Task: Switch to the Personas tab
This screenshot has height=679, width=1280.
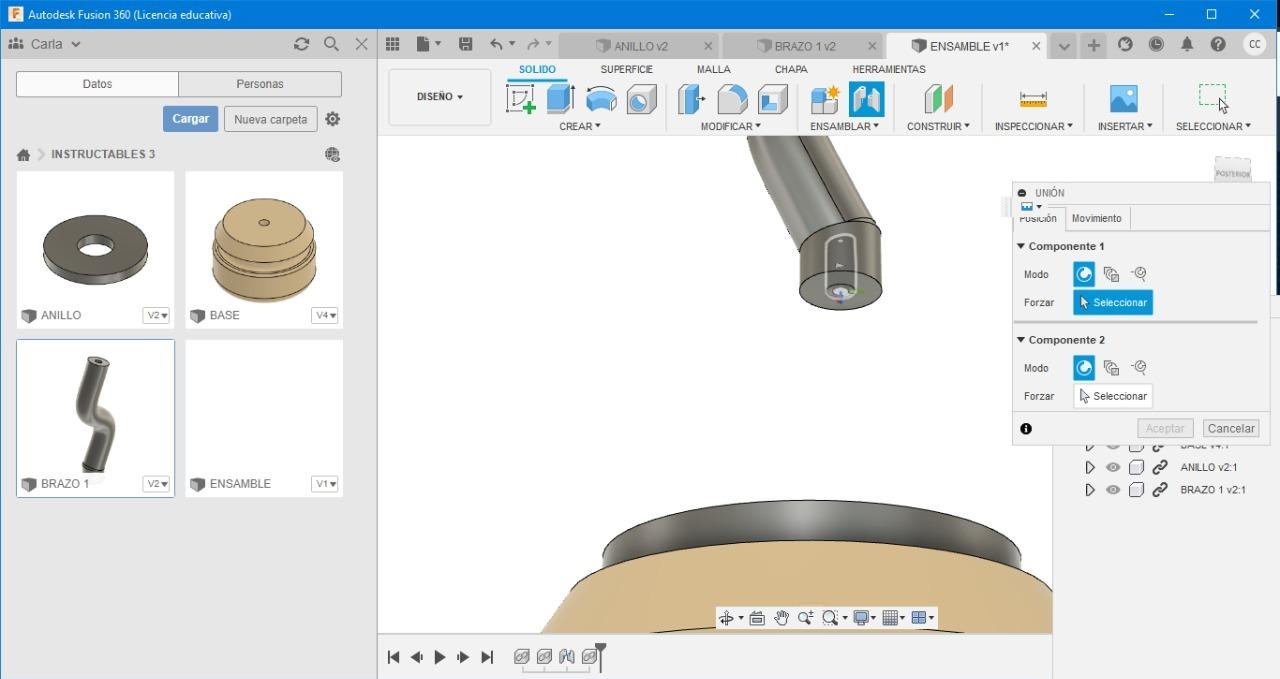Action: [260, 84]
